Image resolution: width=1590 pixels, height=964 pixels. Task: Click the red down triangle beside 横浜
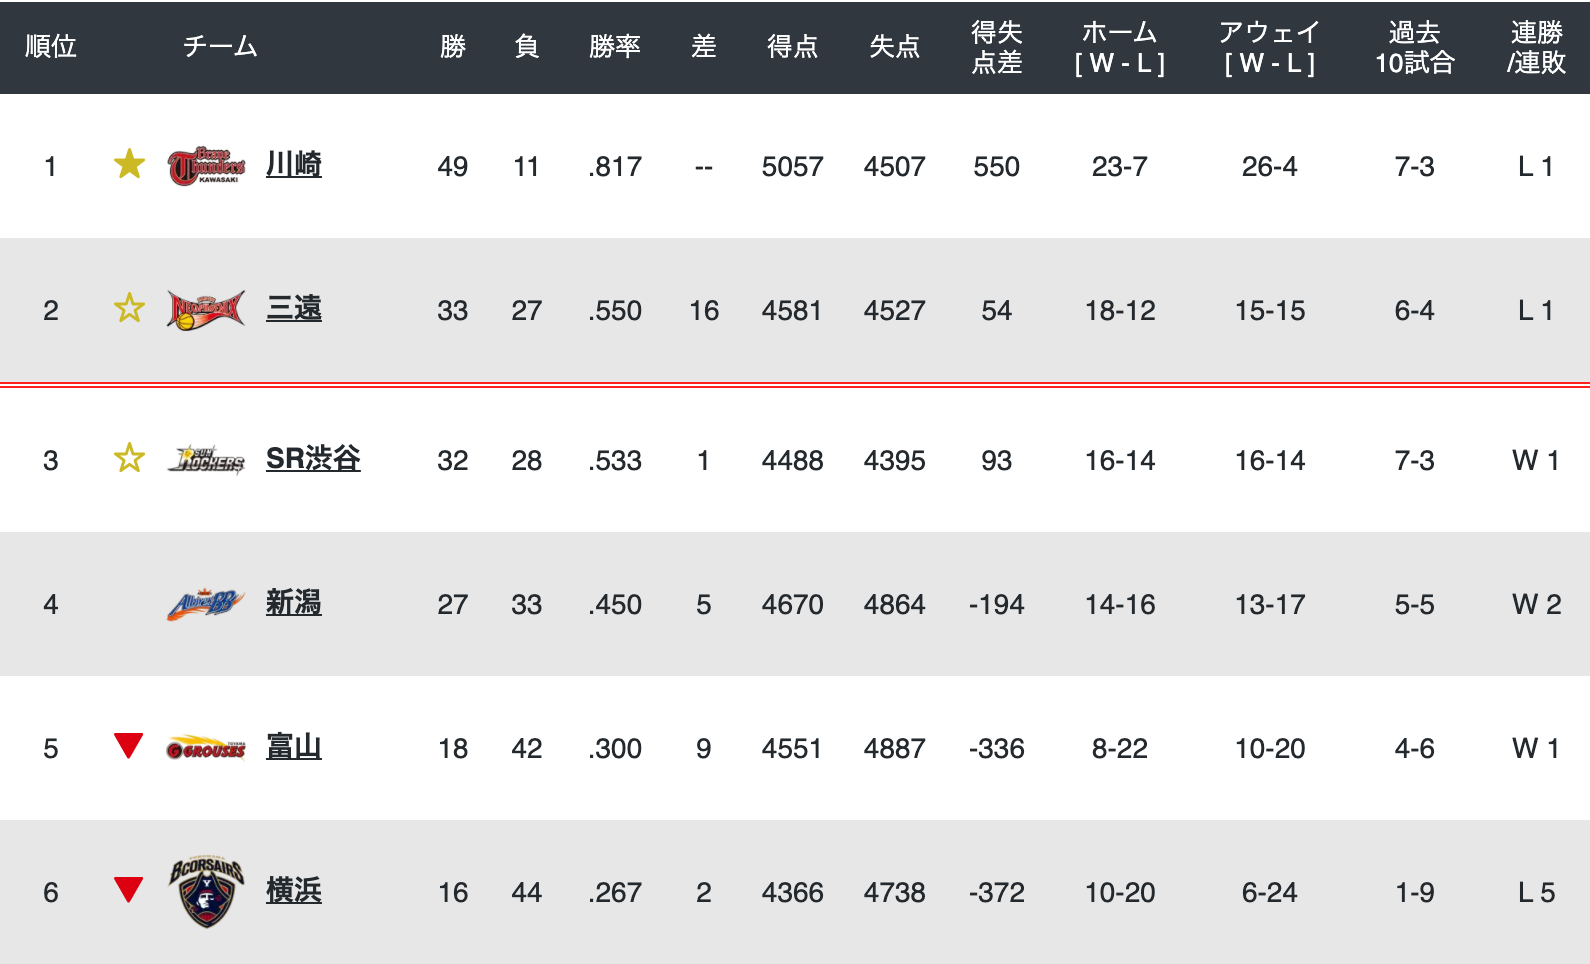click(x=128, y=889)
